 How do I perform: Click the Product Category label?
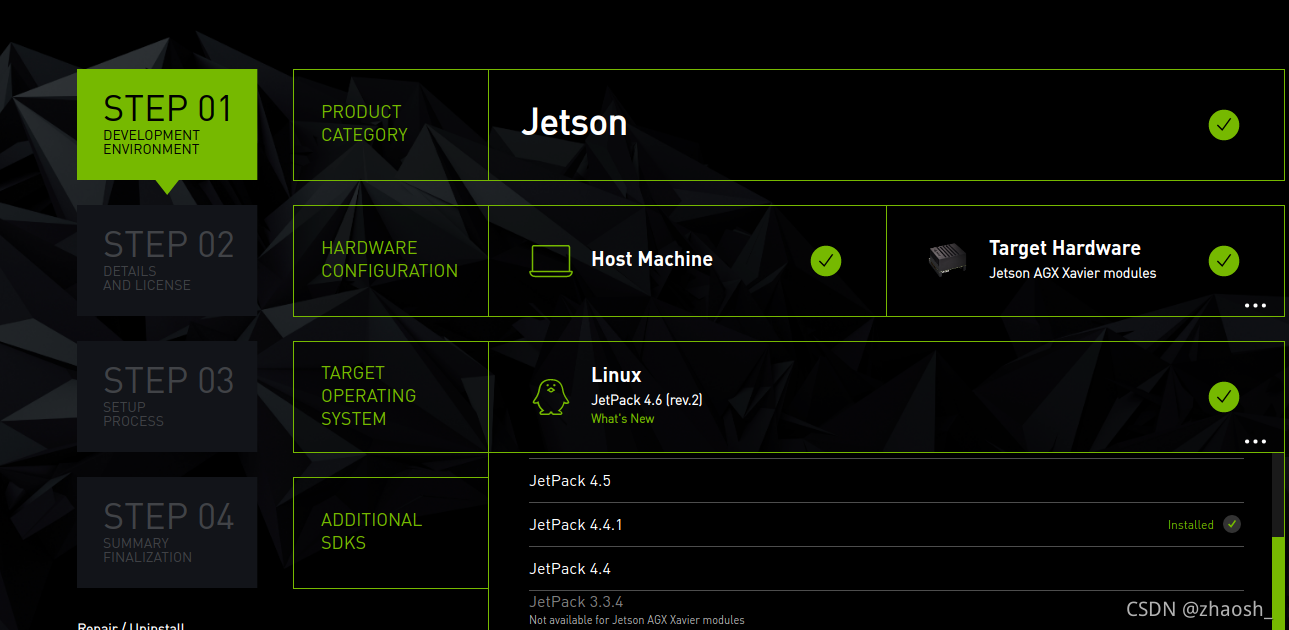tap(364, 124)
